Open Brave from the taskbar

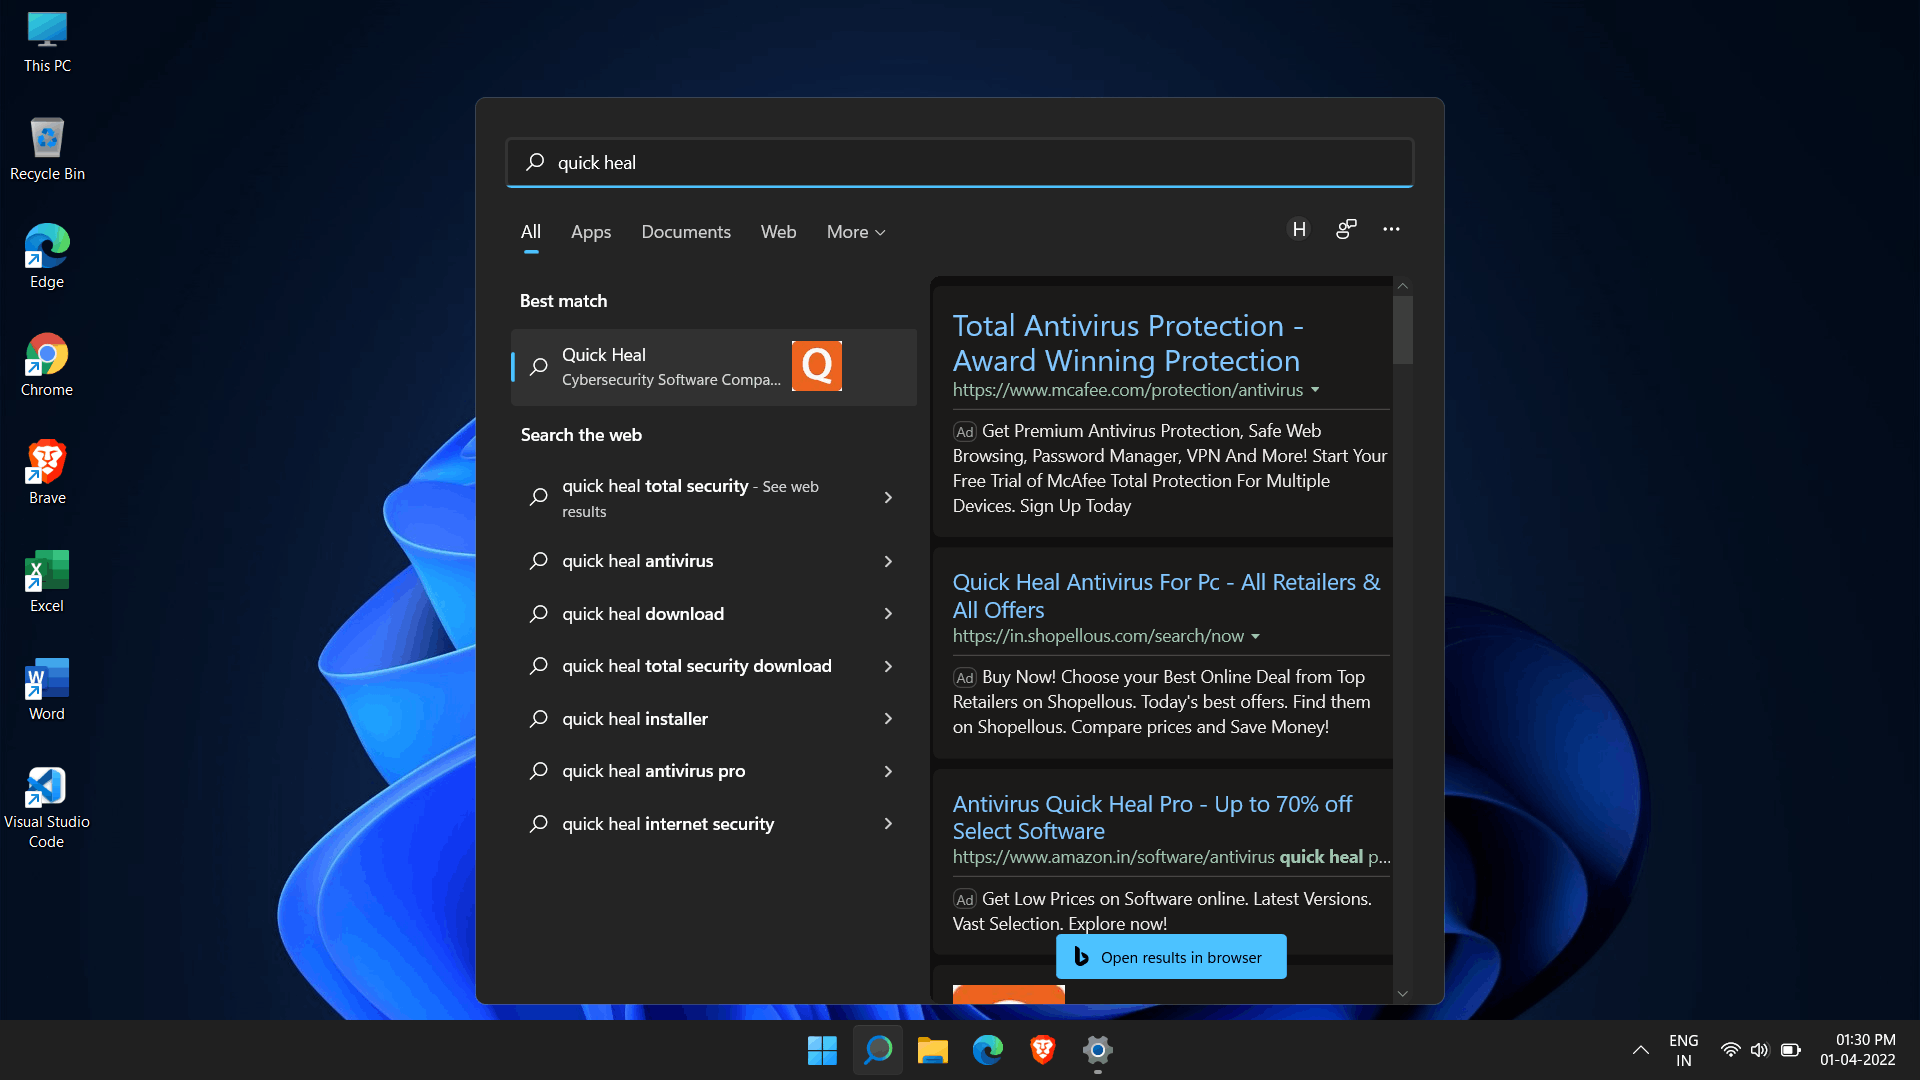[x=1042, y=1050]
